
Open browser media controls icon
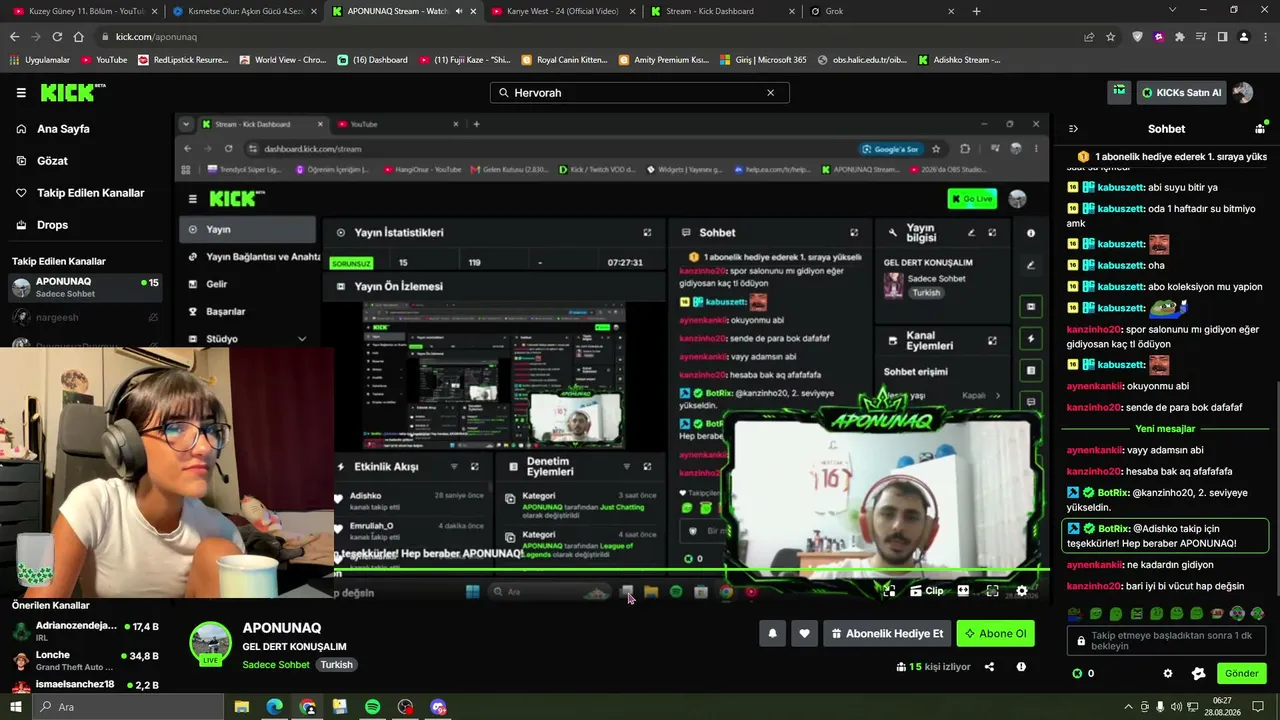tap(1201, 37)
